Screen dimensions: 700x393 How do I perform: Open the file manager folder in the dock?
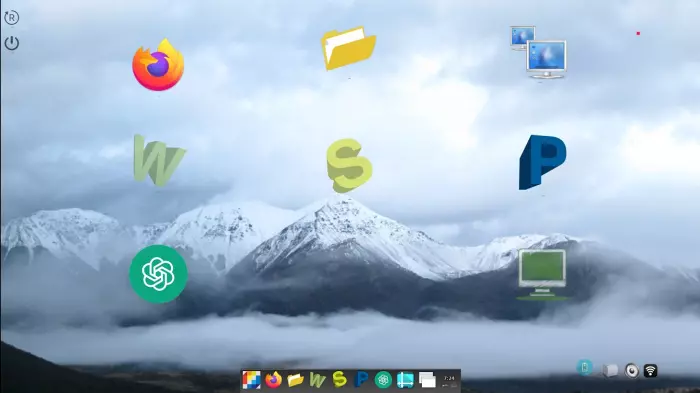[295, 380]
